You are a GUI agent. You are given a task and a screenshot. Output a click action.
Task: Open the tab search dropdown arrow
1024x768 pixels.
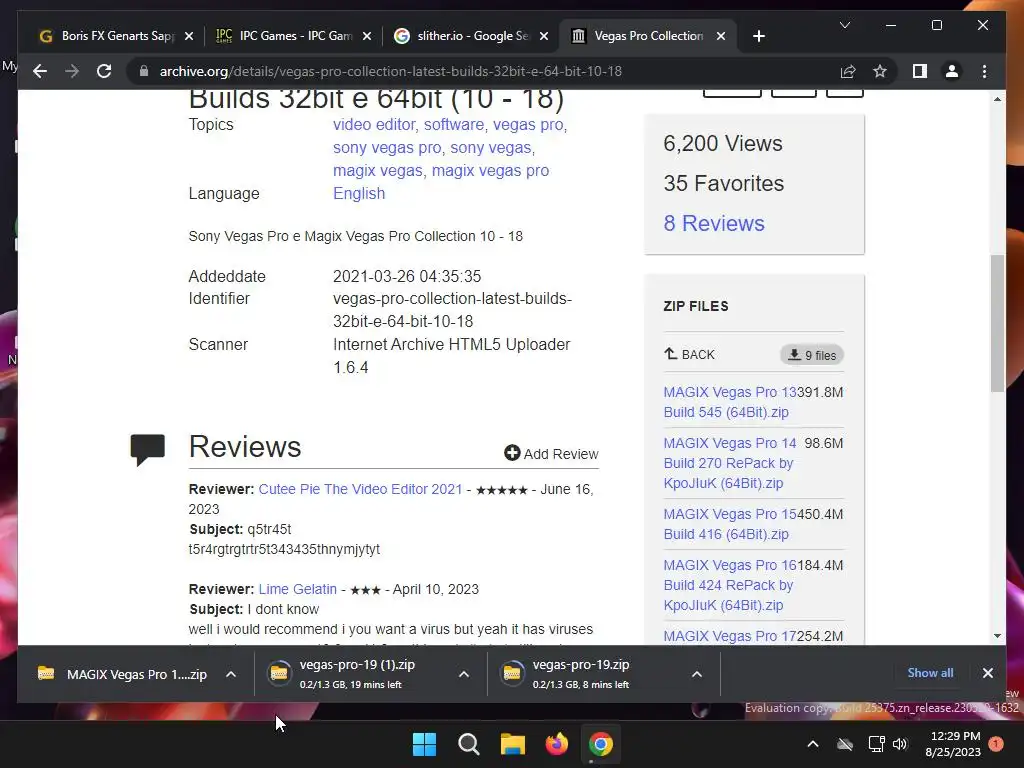click(844, 25)
